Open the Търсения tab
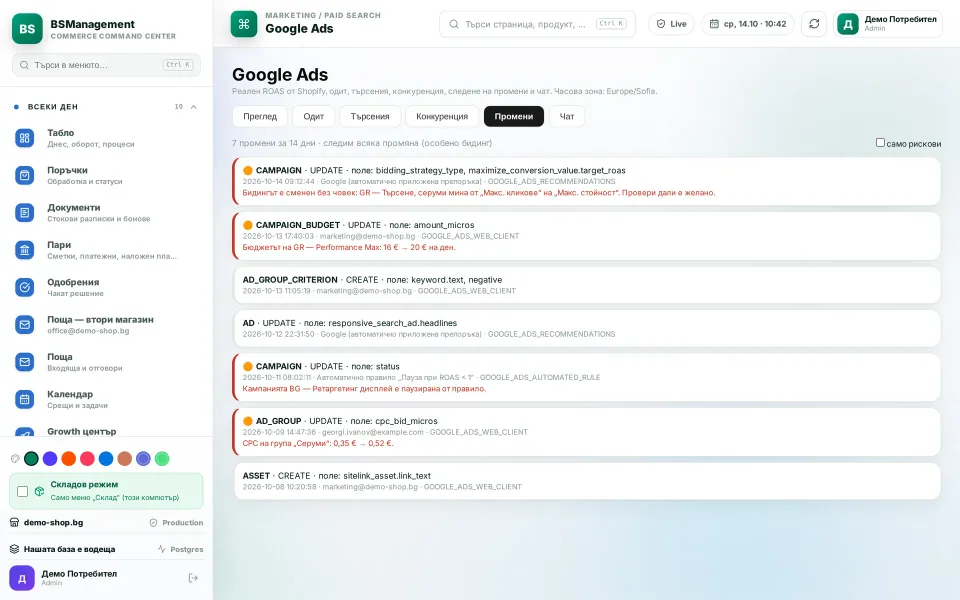The height and width of the screenshot is (600, 960). tap(370, 116)
